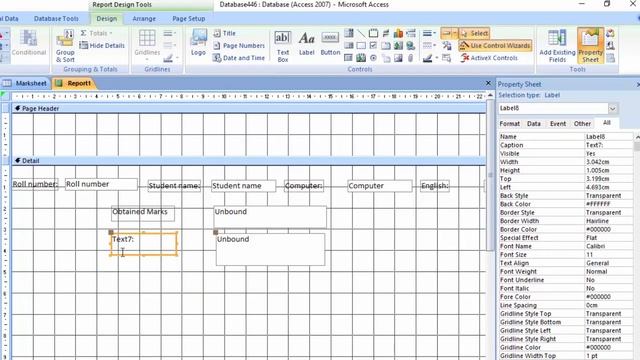Screen dimensions: 640x360
Task: Open ActiveX Controls list
Action: tap(489, 58)
